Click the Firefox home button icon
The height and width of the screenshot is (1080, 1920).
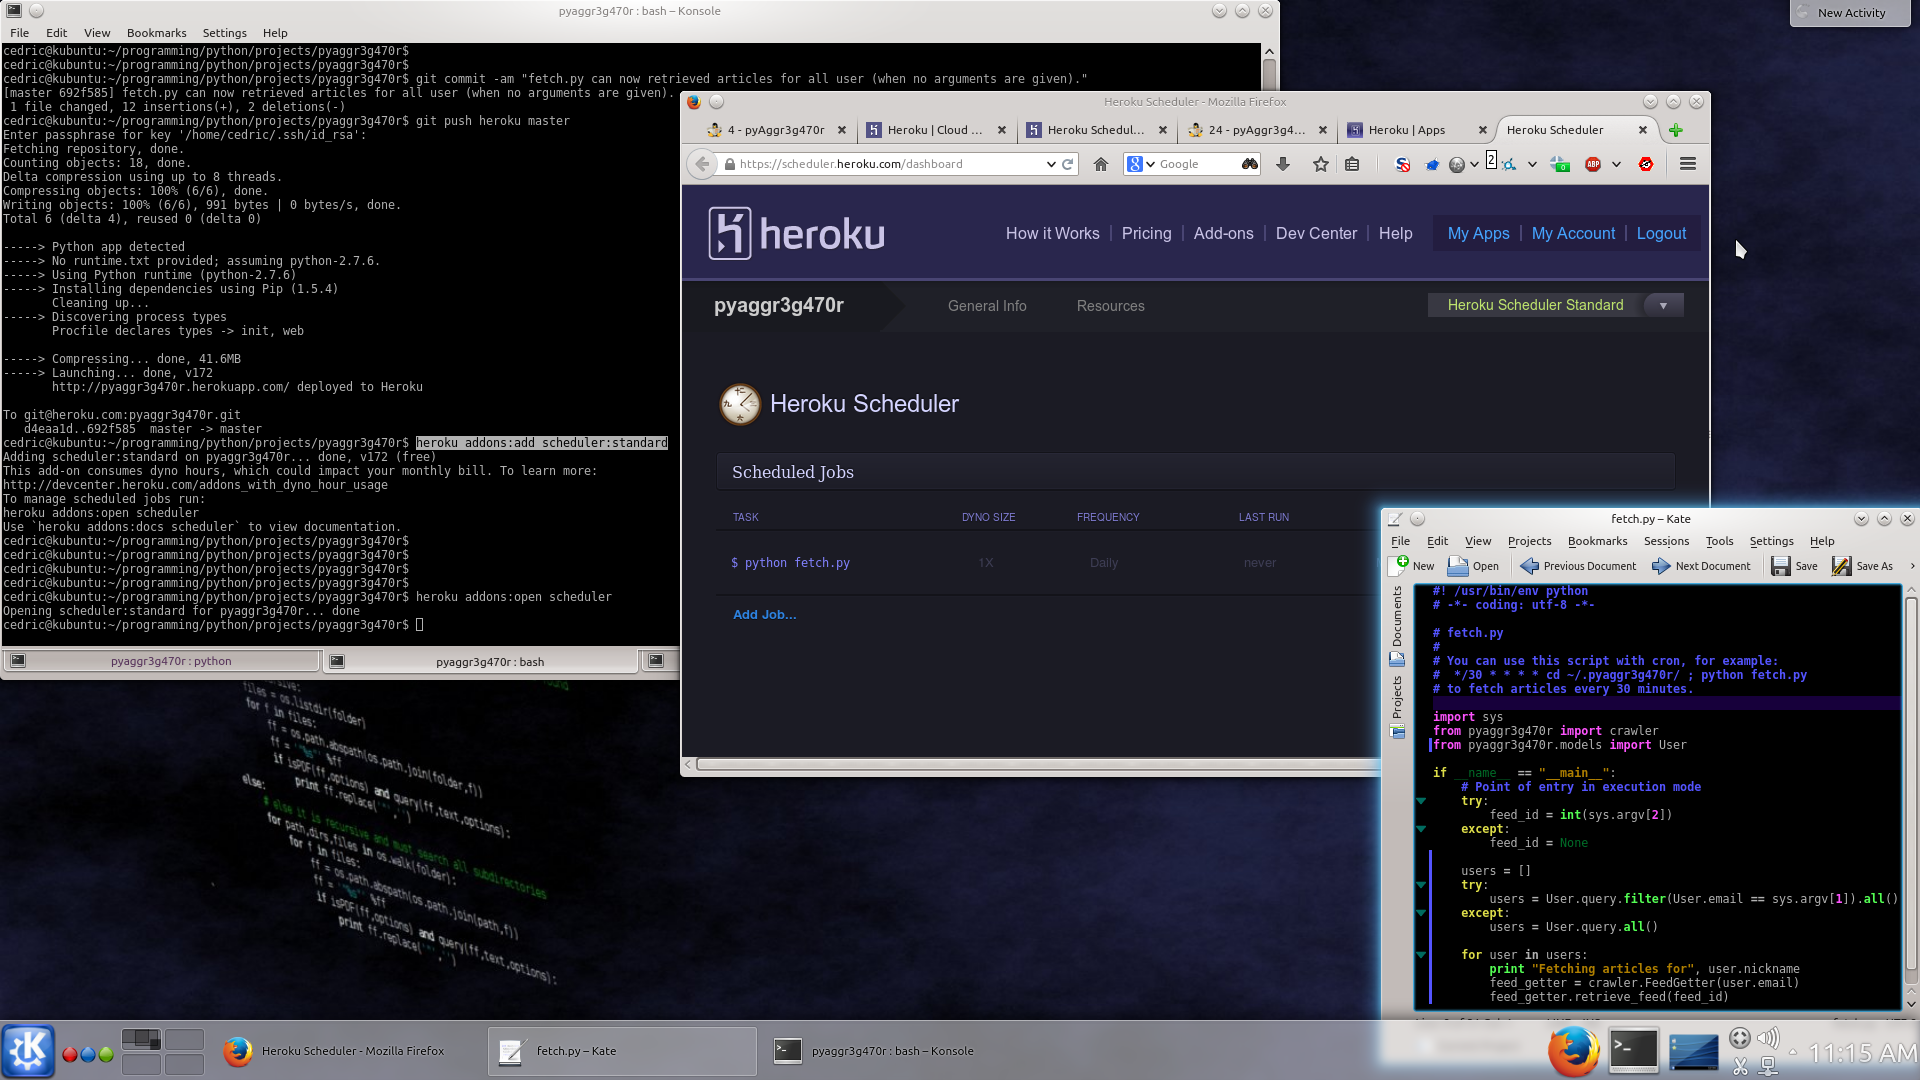[1098, 164]
